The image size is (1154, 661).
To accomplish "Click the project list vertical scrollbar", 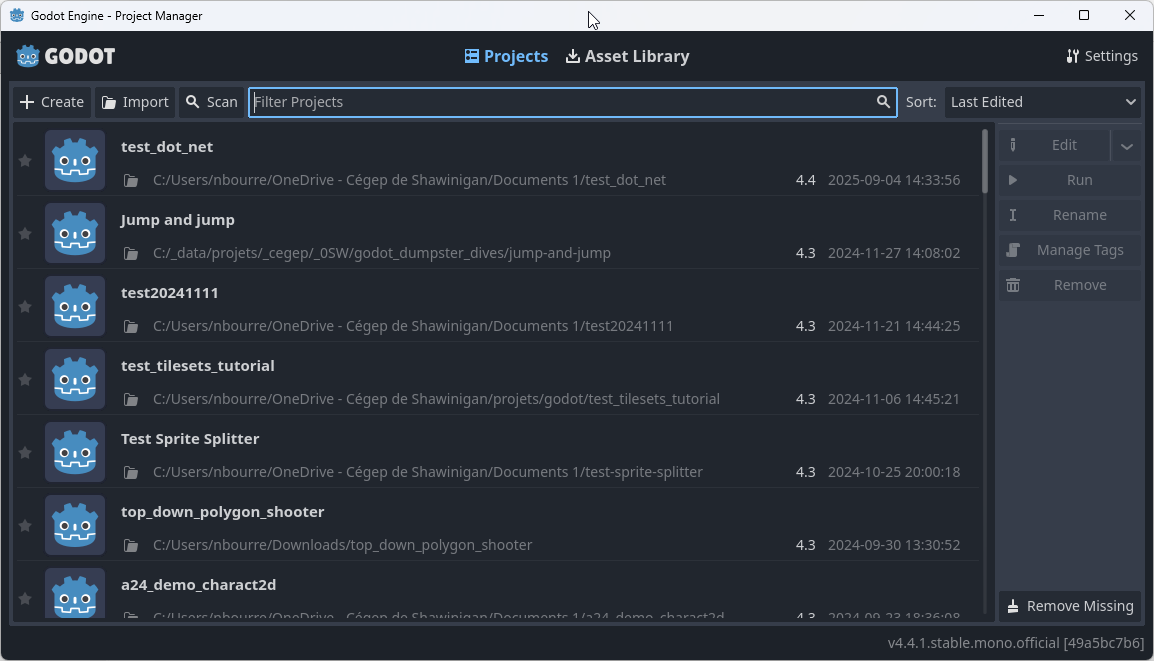I will pyautogui.click(x=985, y=162).
